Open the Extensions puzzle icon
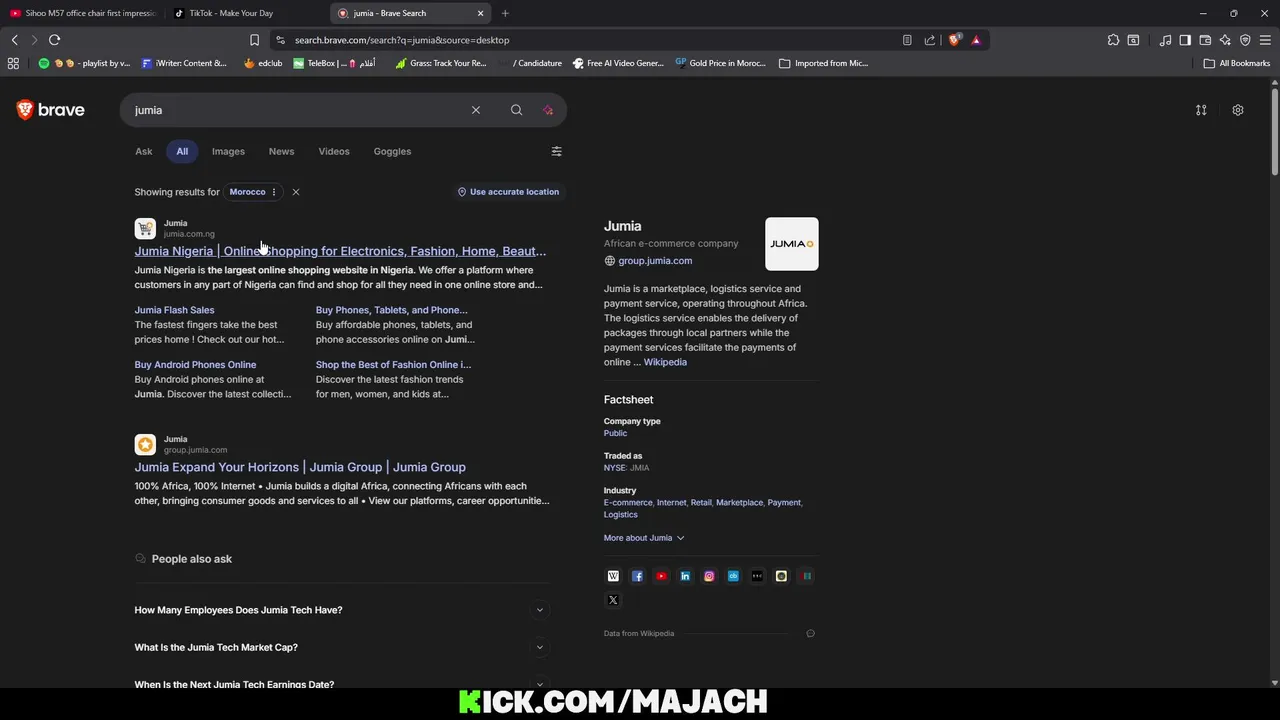The width and height of the screenshot is (1280, 720). (x=1113, y=40)
